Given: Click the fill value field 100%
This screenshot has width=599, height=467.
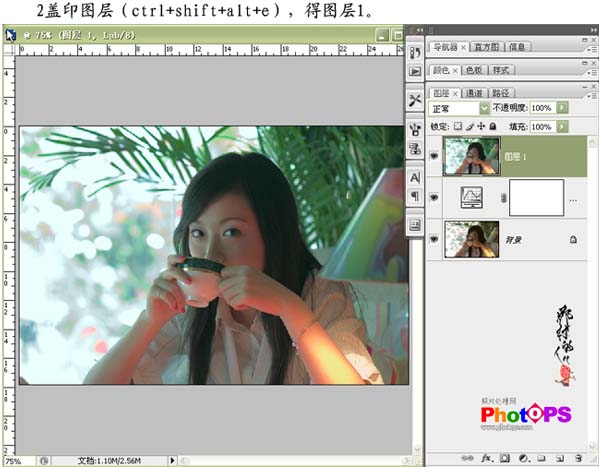Looking at the screenshot, I should (542, 126).
